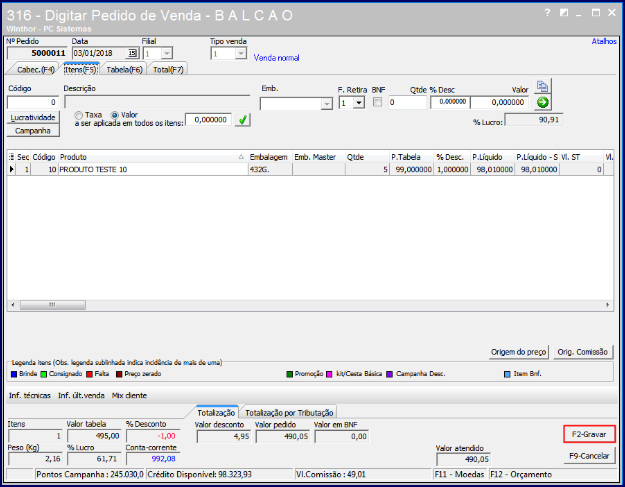Open the Tipo venda dropdown
The height and width of the screenshot is (487, 625).
[x=241, y=53]
